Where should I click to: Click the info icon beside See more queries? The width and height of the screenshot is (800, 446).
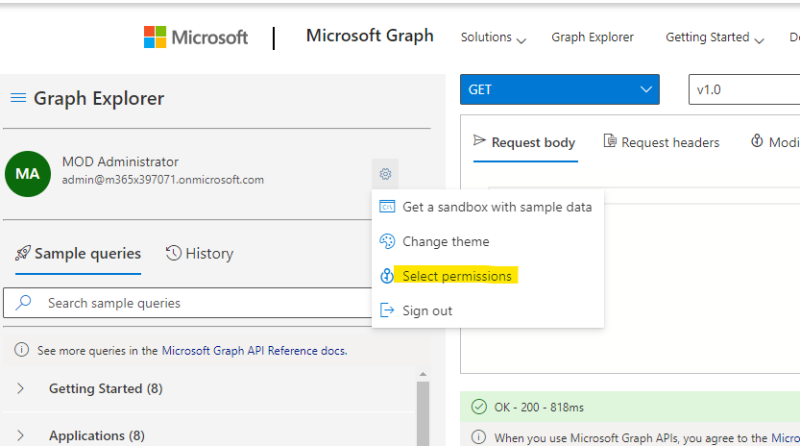click(x=21, y=350)
